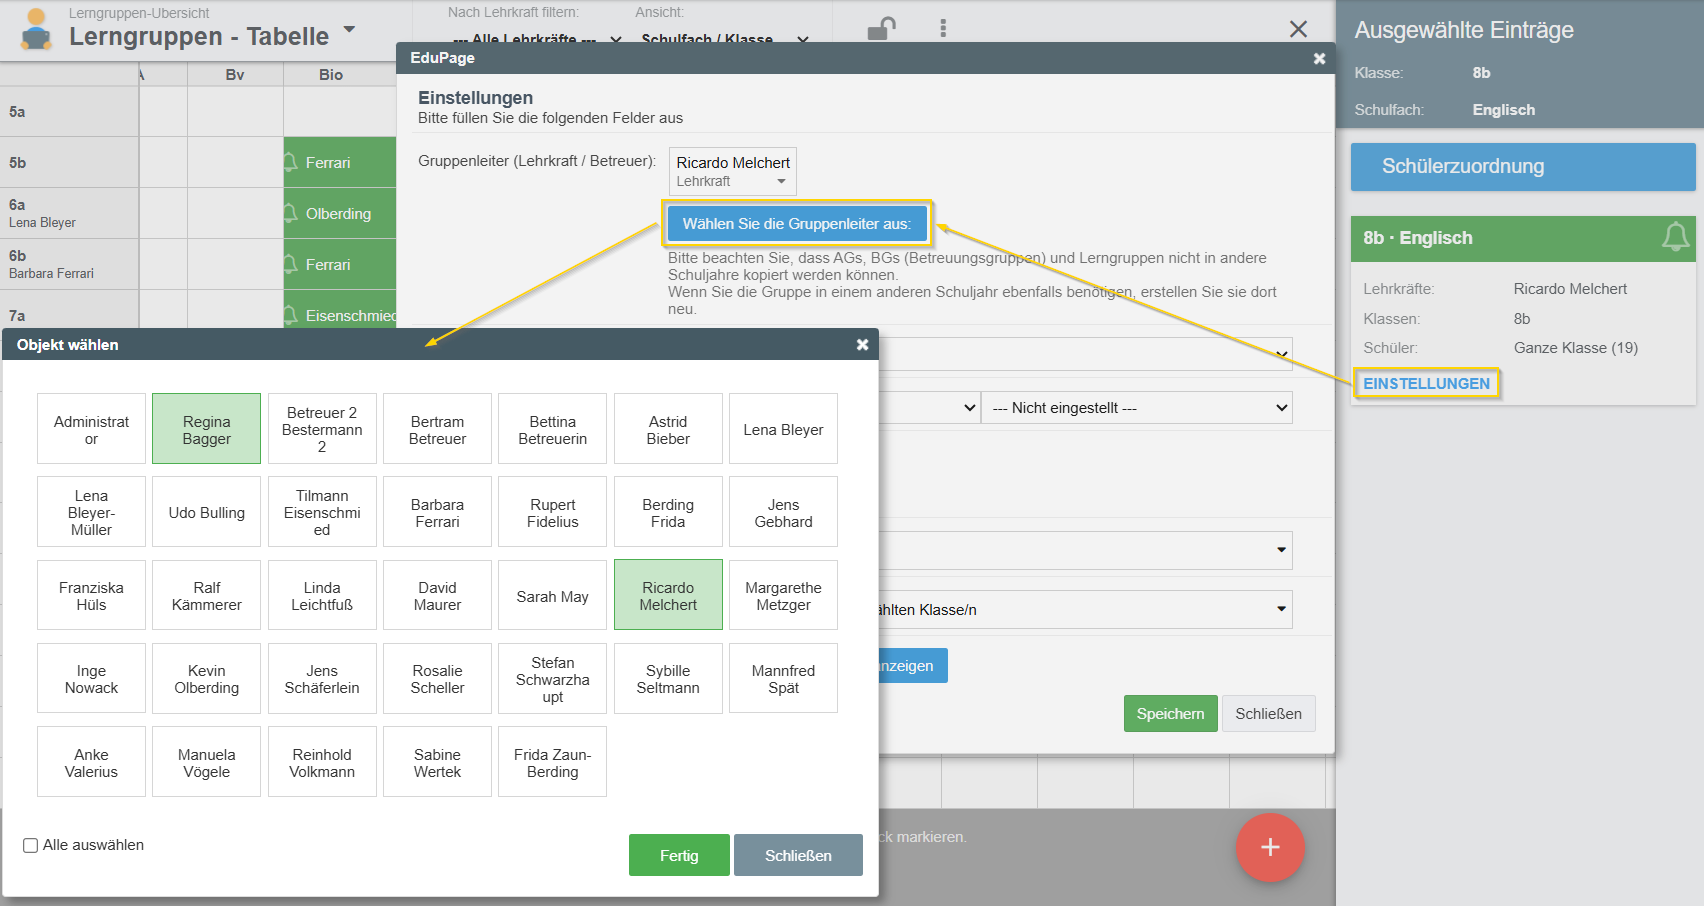Select Linda Leichtfuß tile
The width and height of the screenshot is (1704, 906).
coord(322,595)
